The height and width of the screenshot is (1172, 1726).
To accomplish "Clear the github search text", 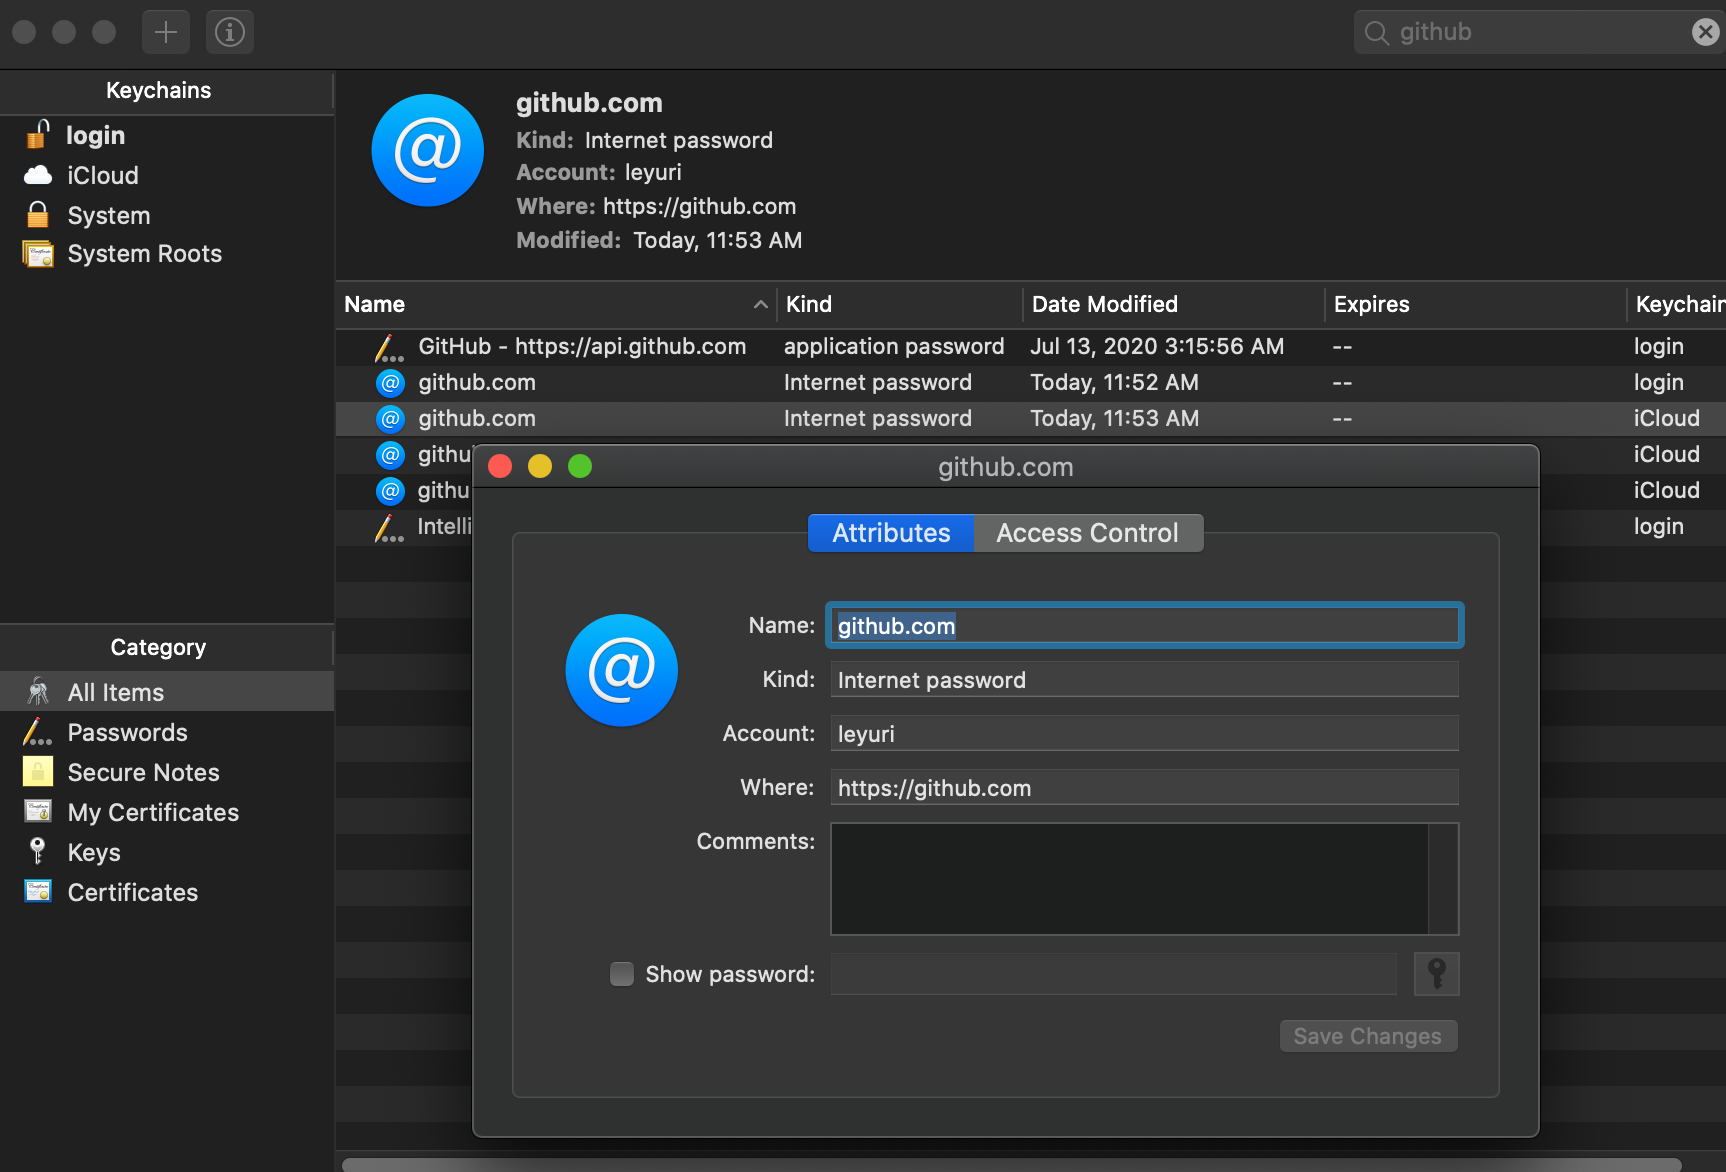I will pos(1705,32).
